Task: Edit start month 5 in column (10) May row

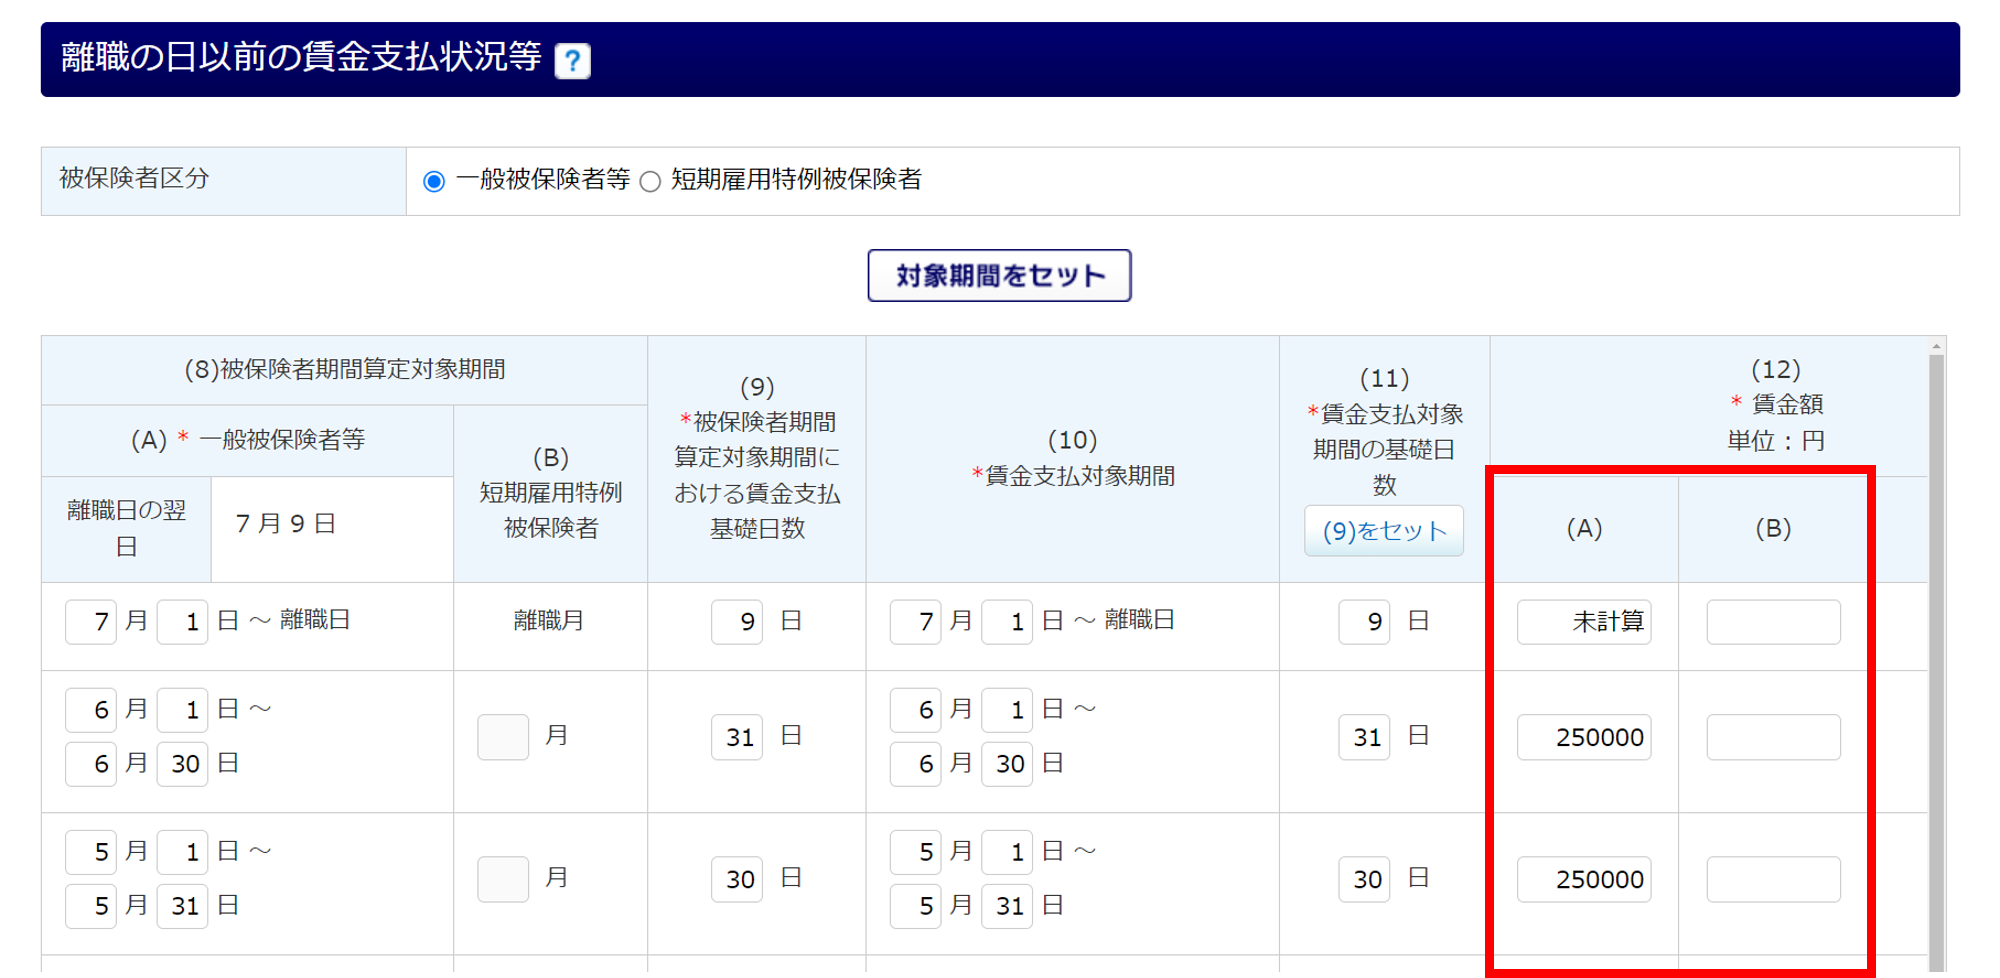Action: click(x=916, y=852)
